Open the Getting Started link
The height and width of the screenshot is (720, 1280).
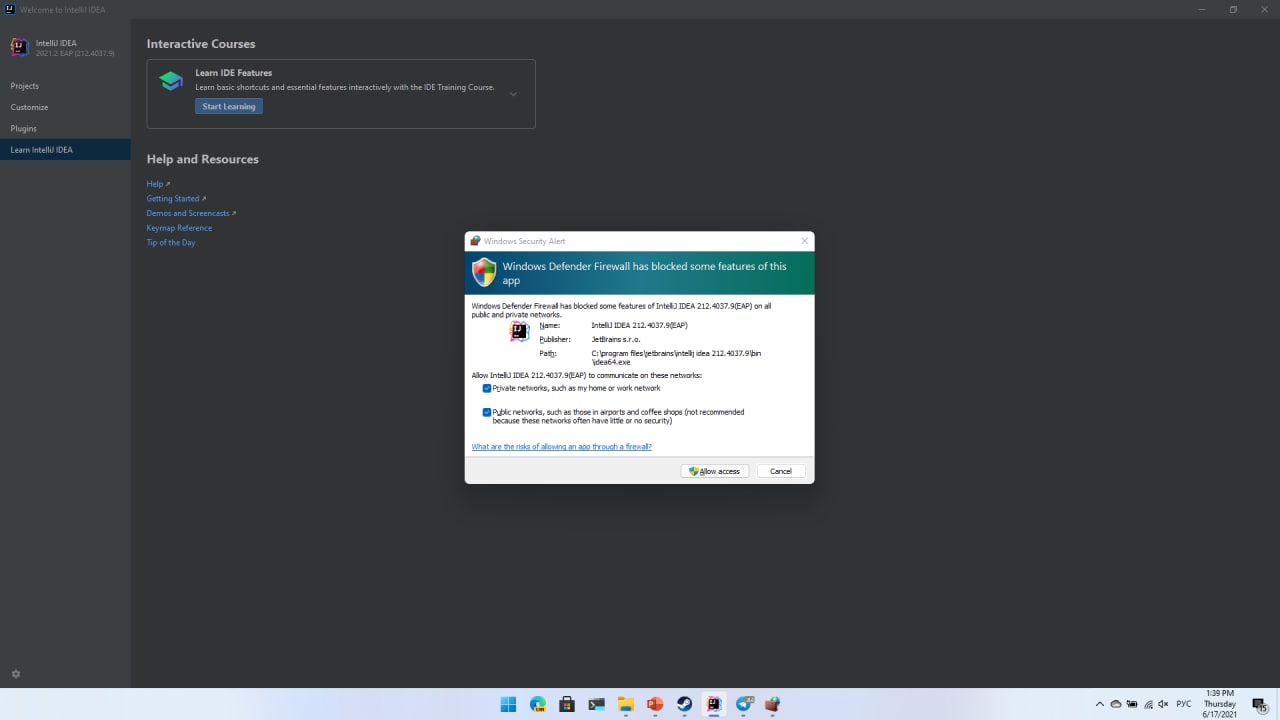(176, 198)
